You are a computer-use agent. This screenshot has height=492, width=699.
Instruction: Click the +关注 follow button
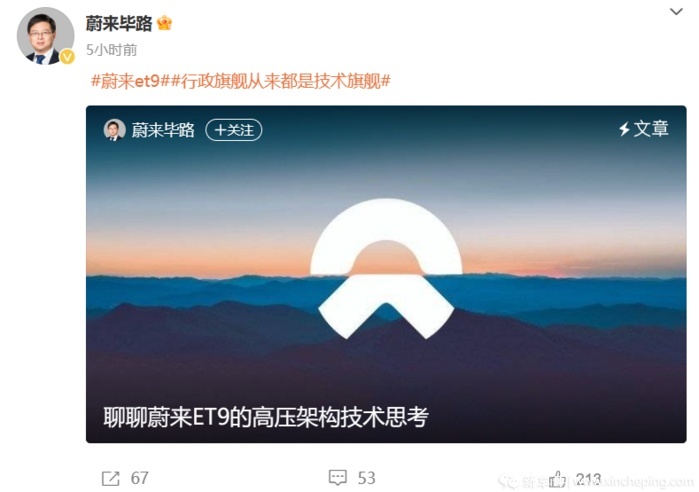tap(234, 130)
